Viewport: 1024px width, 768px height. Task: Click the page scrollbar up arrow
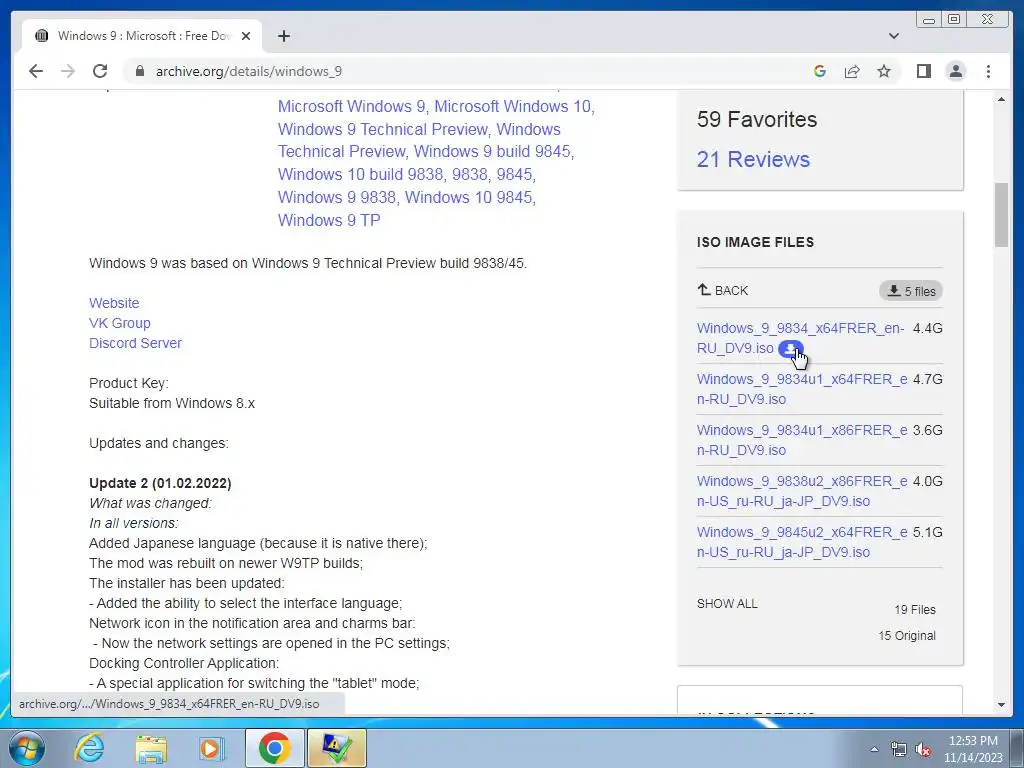(1001, 99)
